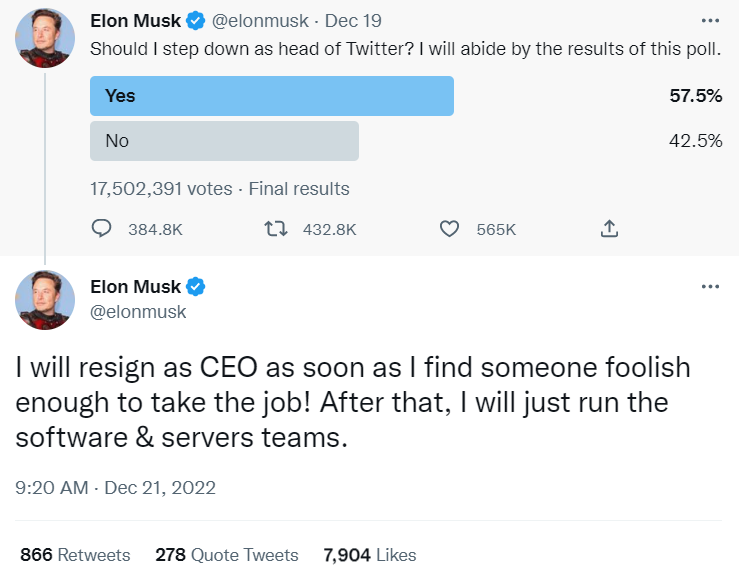The image size is (739, 582).
Task: Click the reply icon on the poll tweet
Action: coord(101,229)
